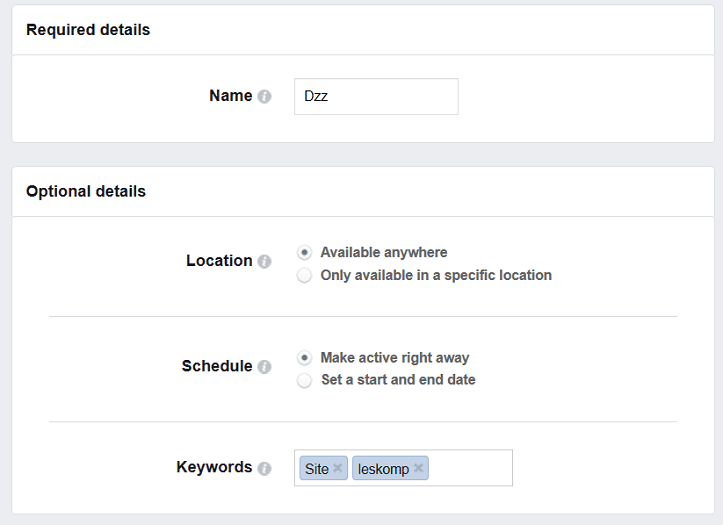The height and width of the screenshot is (525, 723).
Task: Click the Optional details heading
Action: click(x=86, y=191)
